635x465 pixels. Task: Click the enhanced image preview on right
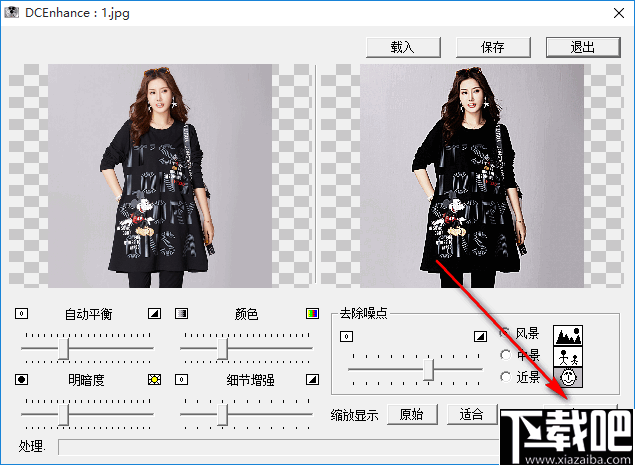[472, 176]
